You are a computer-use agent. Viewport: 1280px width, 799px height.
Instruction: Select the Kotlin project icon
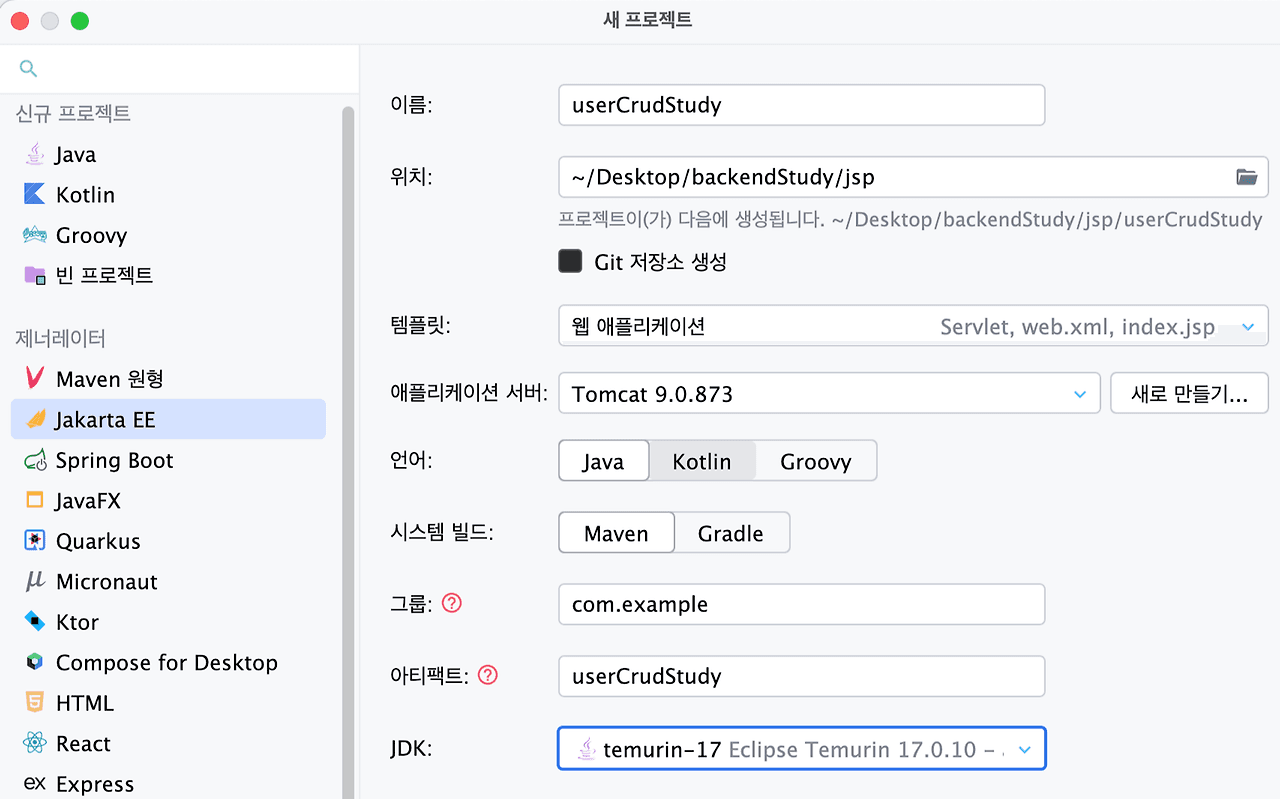(35, 194)
